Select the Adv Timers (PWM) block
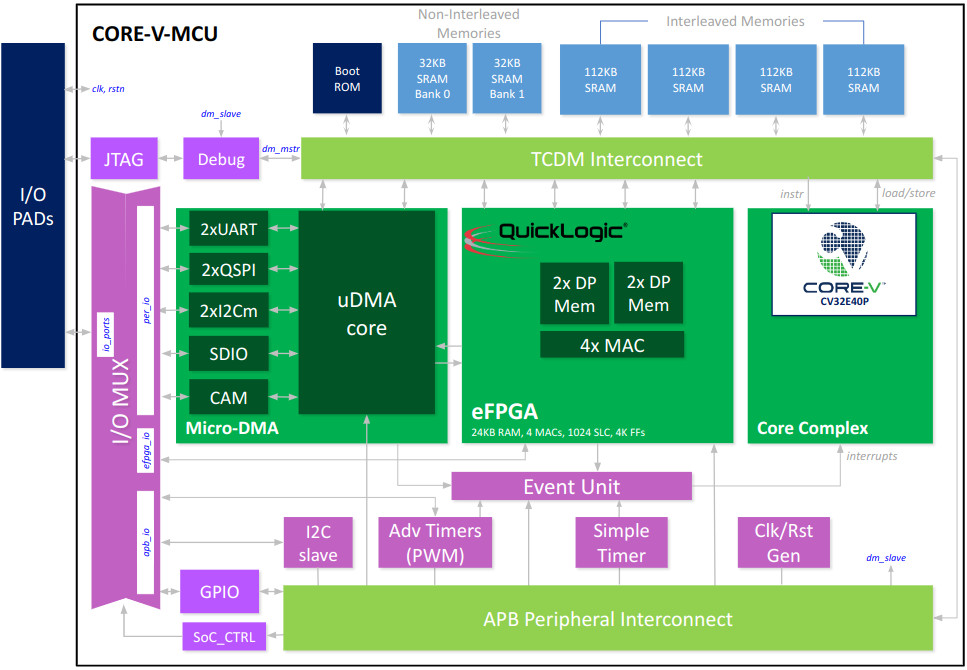Viewport: 967px width, 670px height. click(x=434, y=543)
